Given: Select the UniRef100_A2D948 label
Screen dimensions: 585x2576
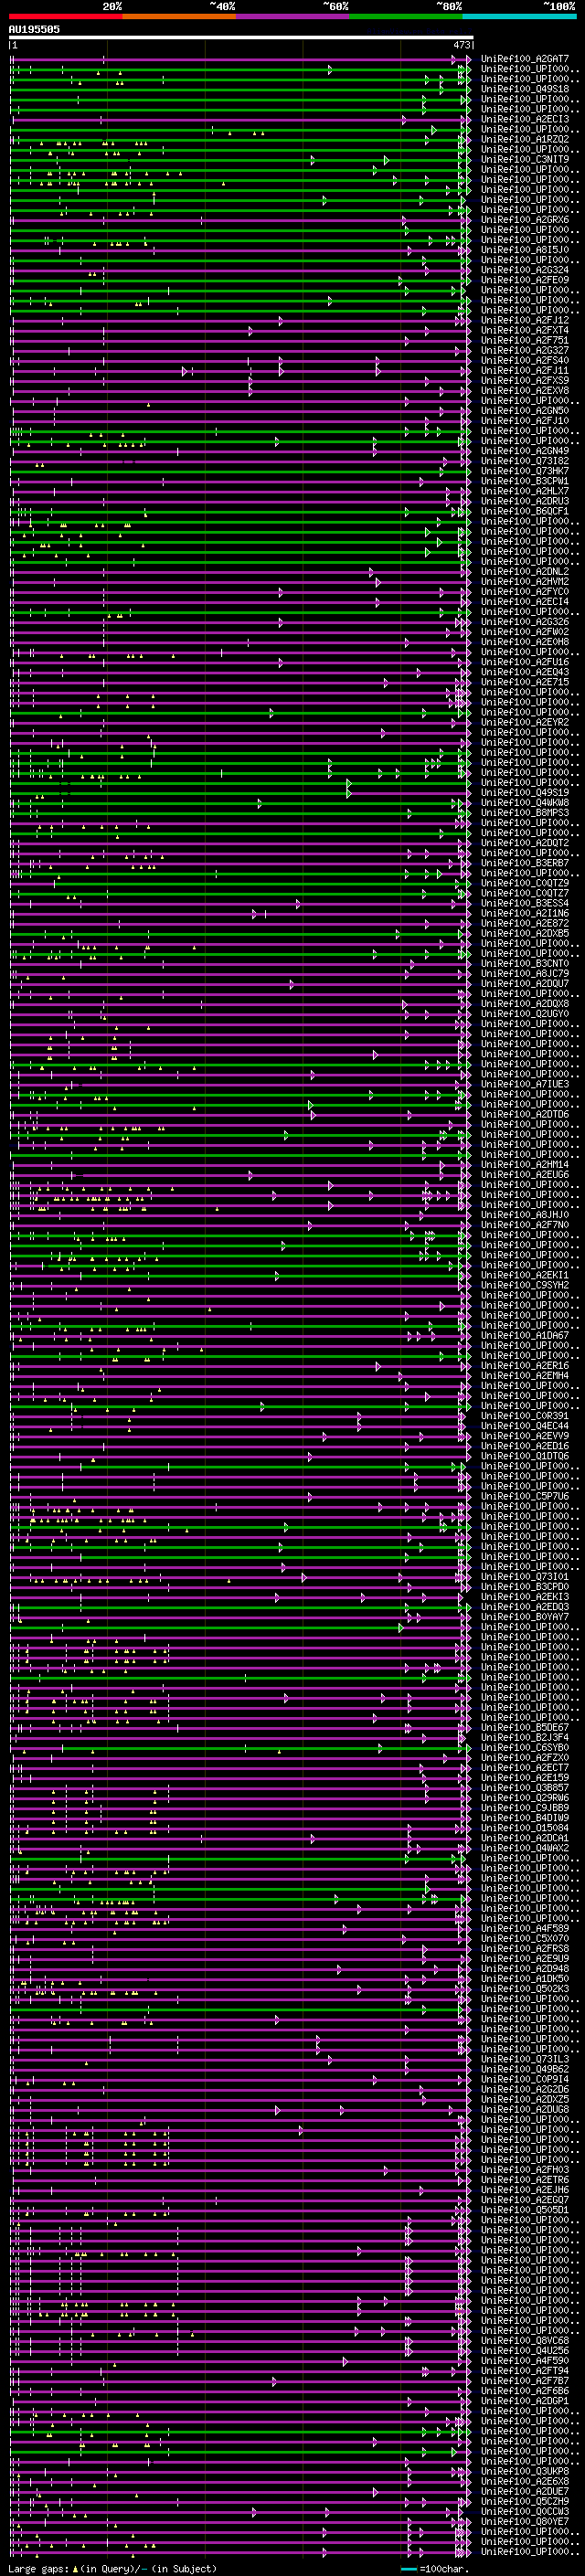Looking at the screenshot, I should tap(525, 1968).
